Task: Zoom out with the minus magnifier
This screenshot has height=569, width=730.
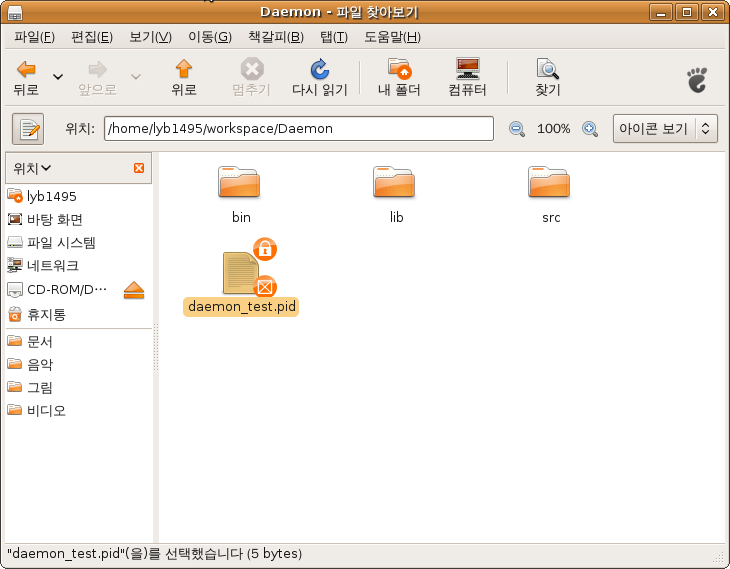Action: coord(516,129)
